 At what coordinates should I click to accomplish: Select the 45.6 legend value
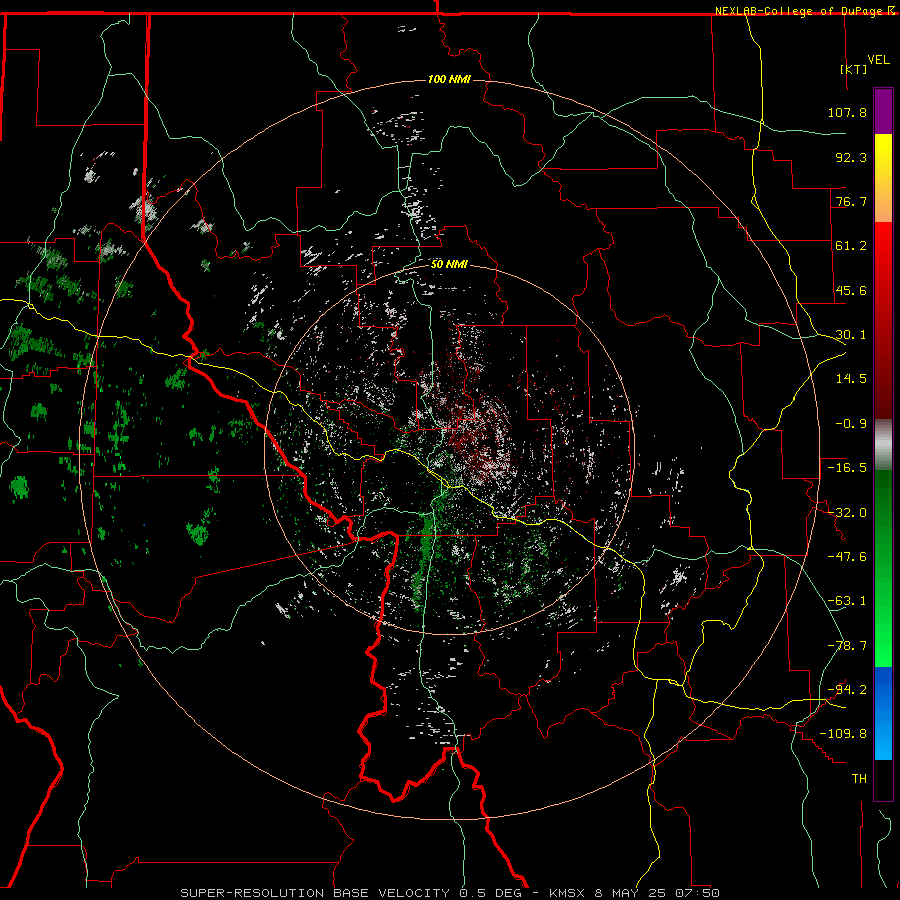point(851,290)
